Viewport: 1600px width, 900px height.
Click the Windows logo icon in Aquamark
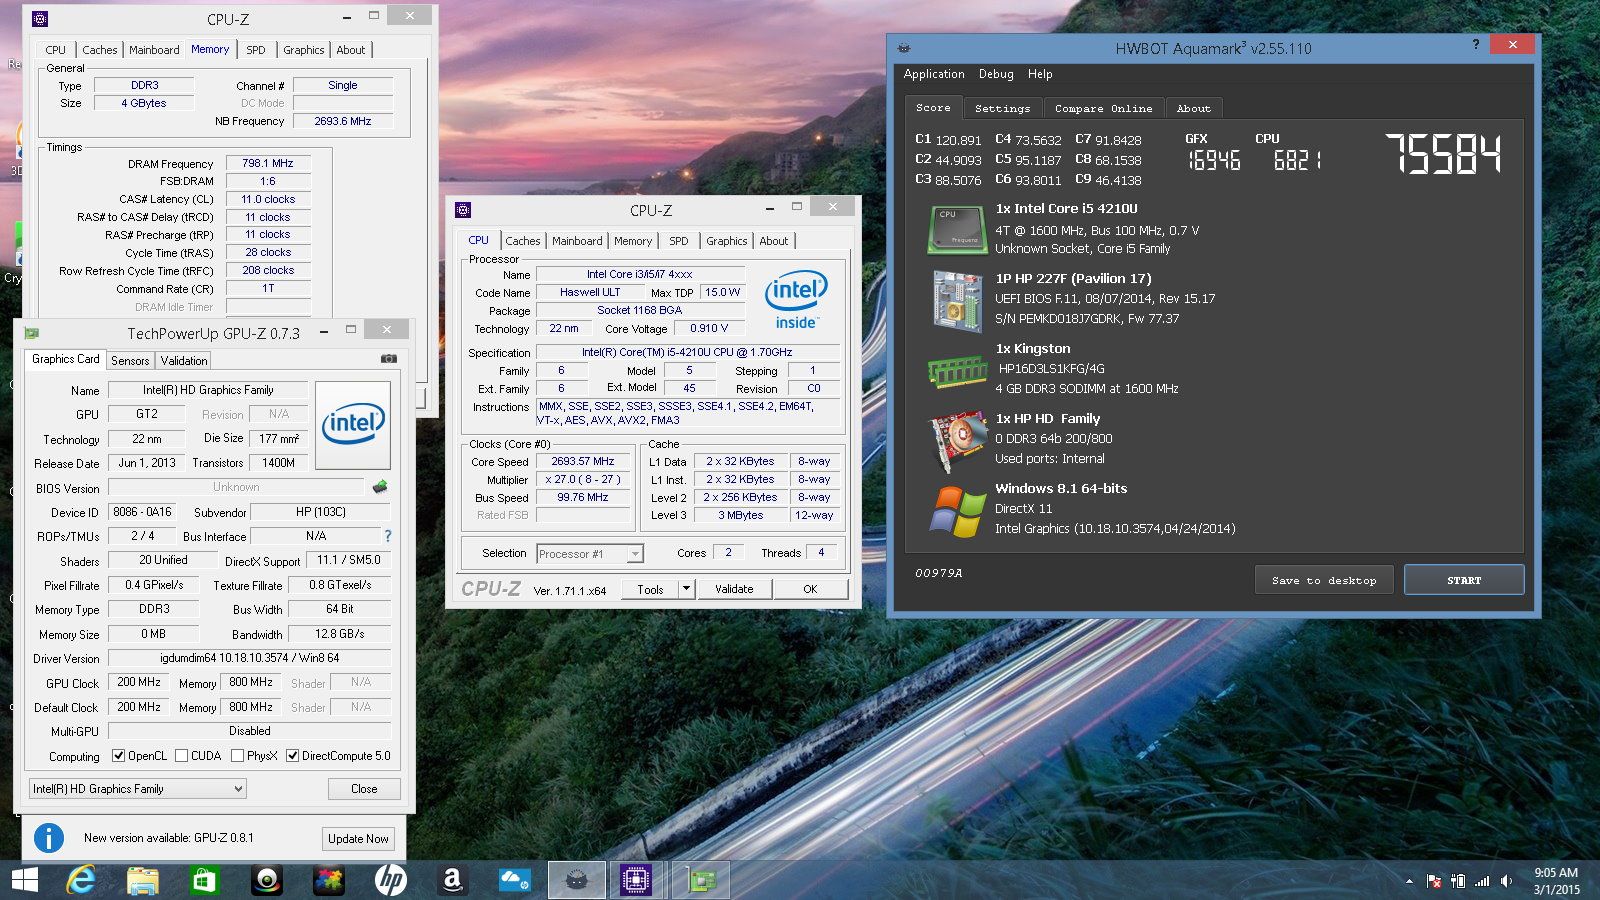pos(957,511)
